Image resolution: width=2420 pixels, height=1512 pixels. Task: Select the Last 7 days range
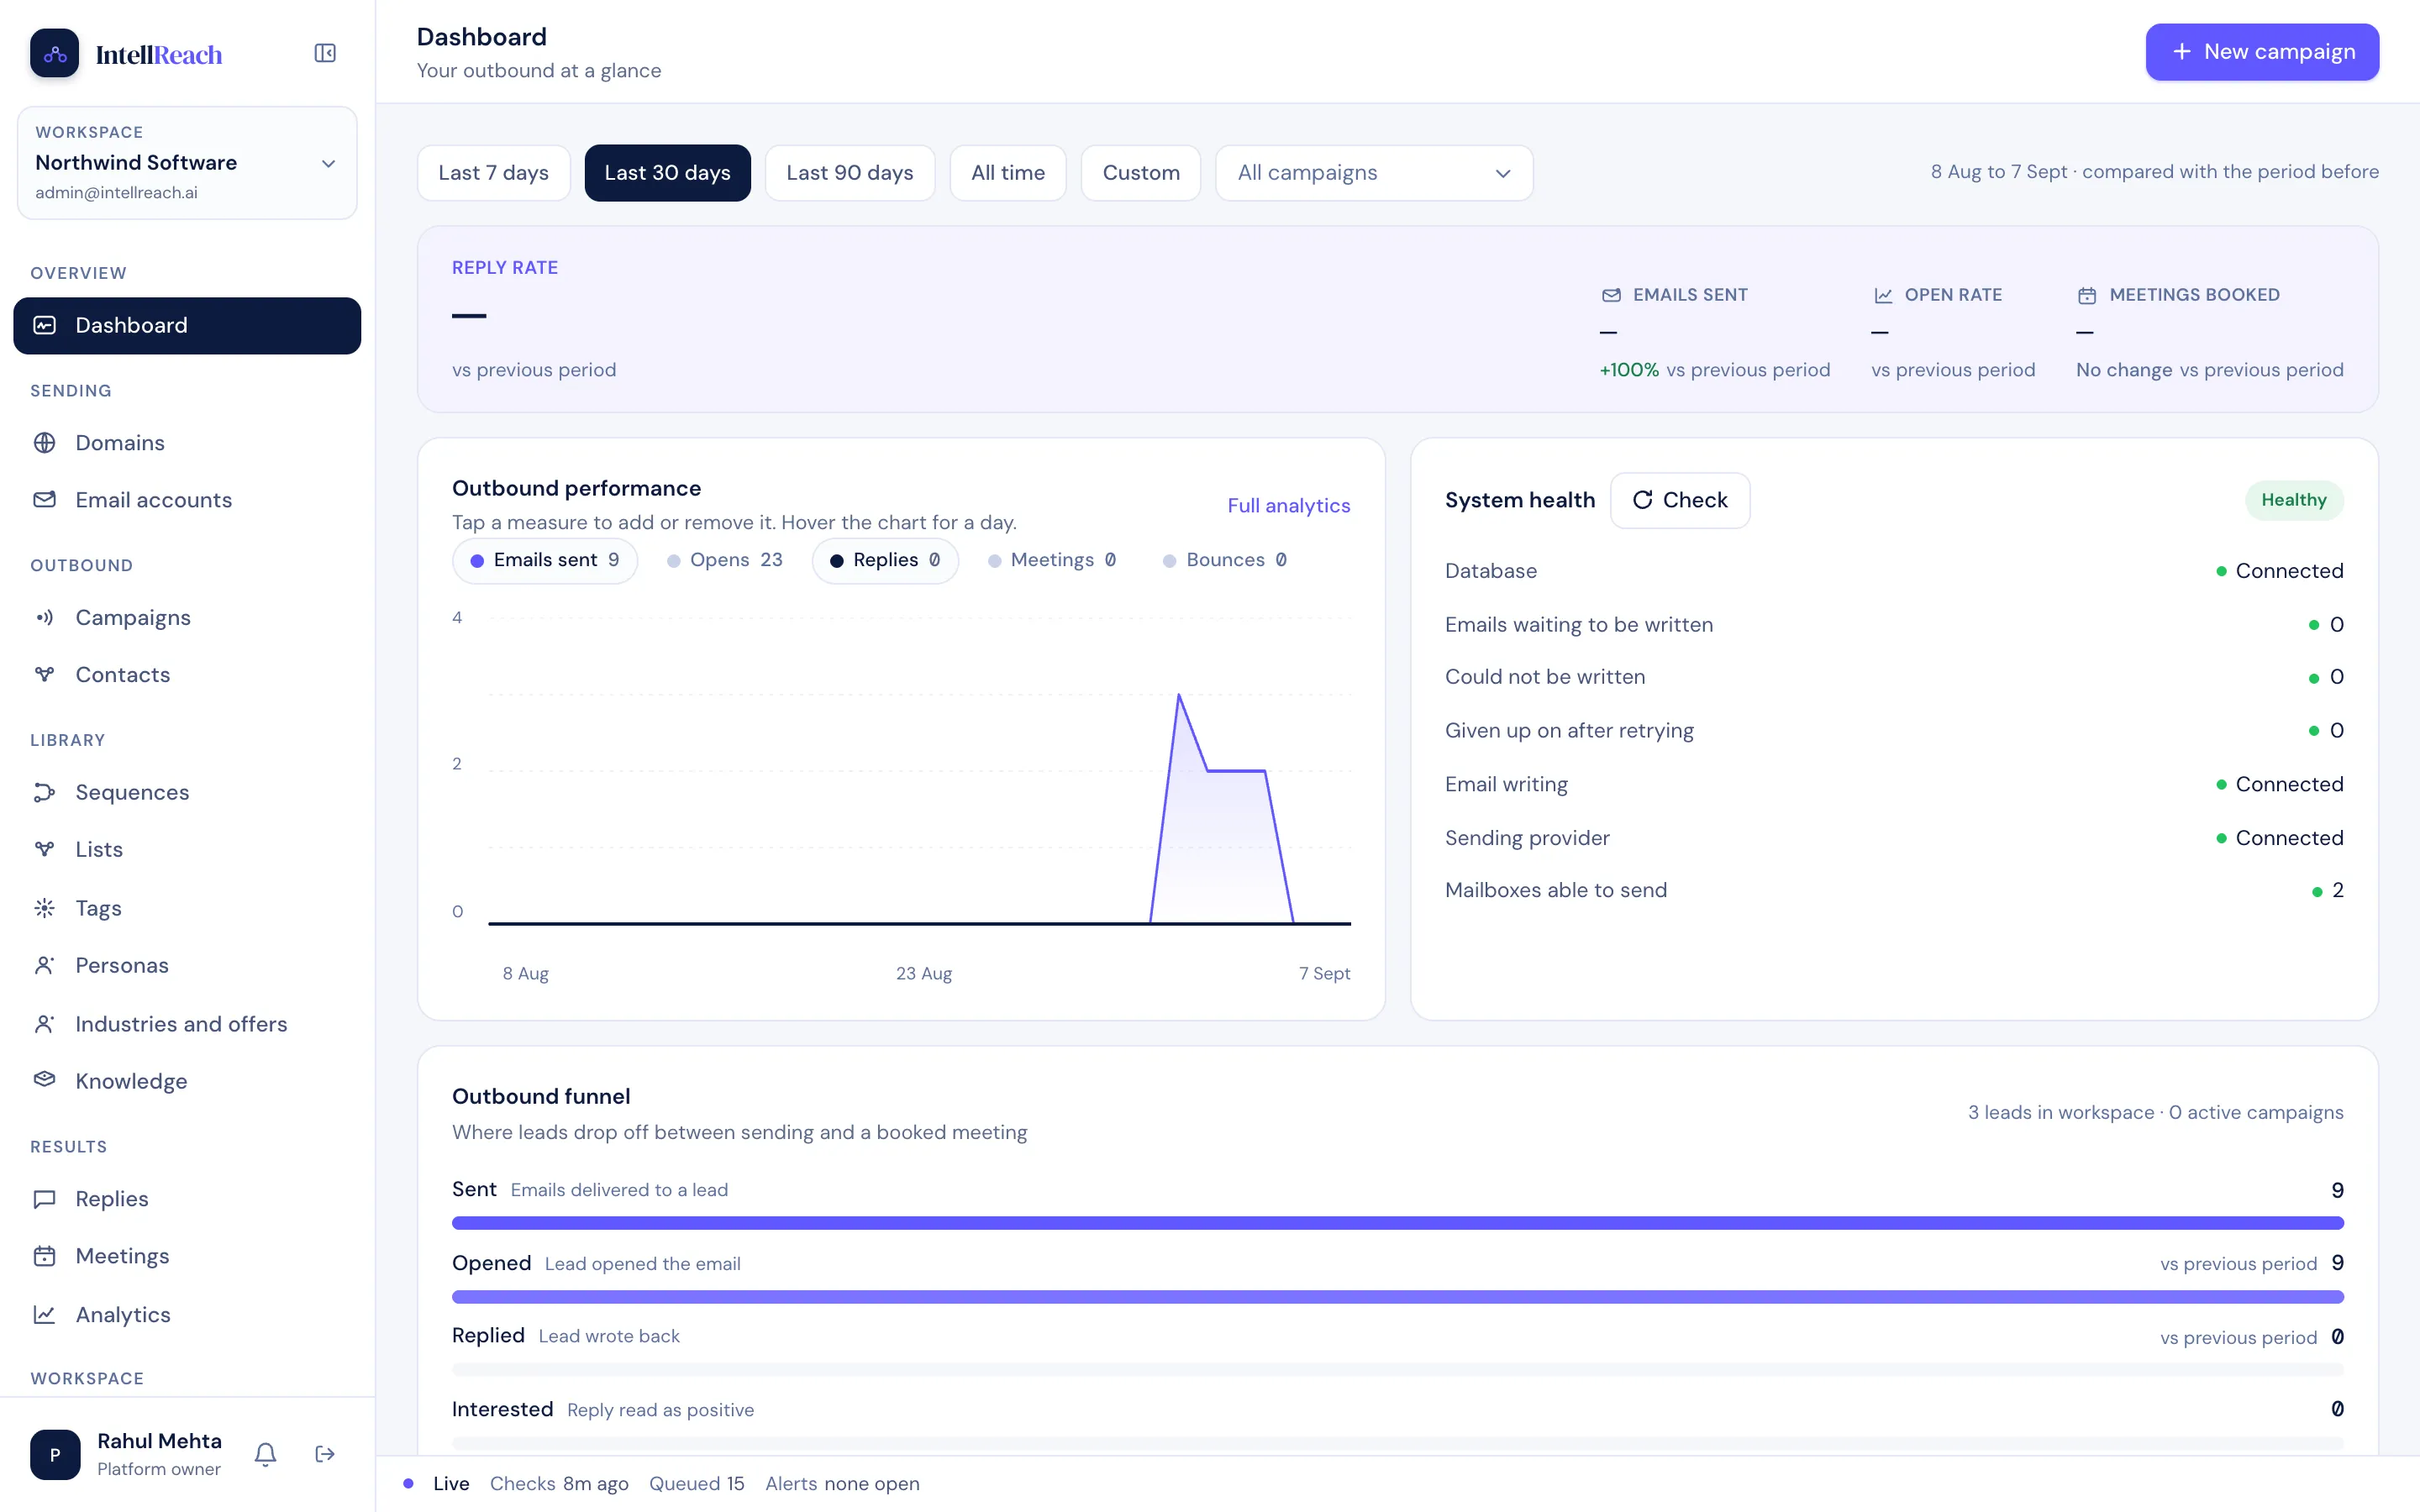click(494, 173)
